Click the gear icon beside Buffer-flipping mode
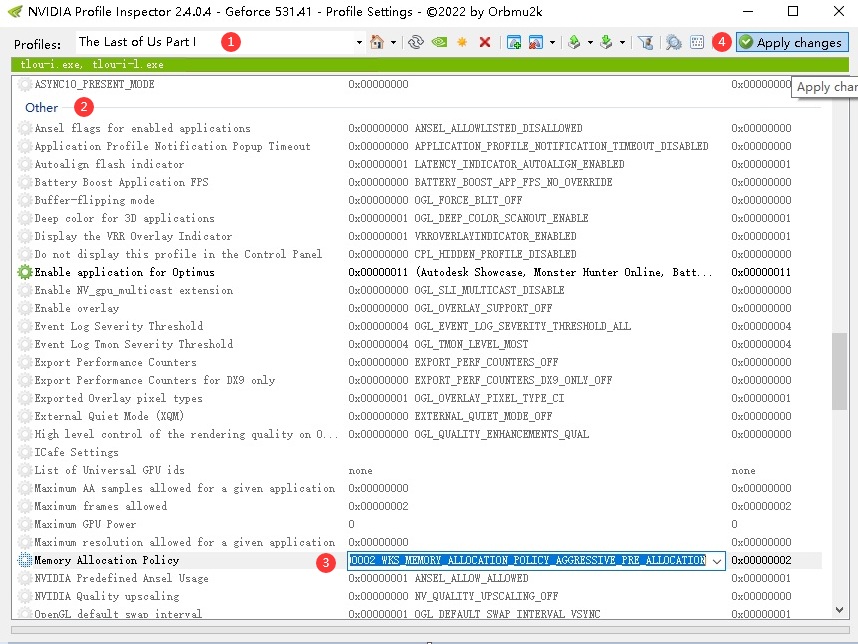 pos(25,200)
